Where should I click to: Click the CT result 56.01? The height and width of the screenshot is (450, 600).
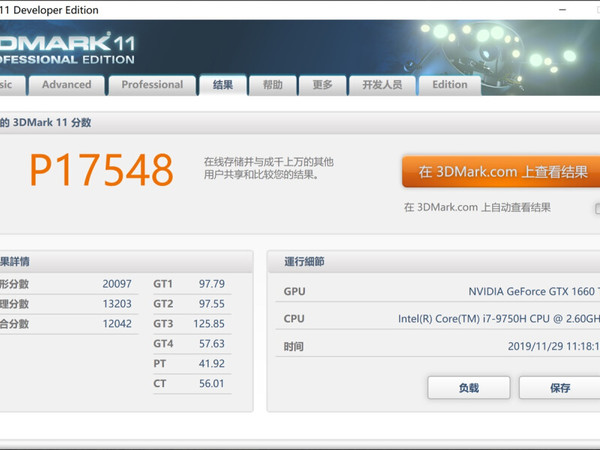(212, 383)
